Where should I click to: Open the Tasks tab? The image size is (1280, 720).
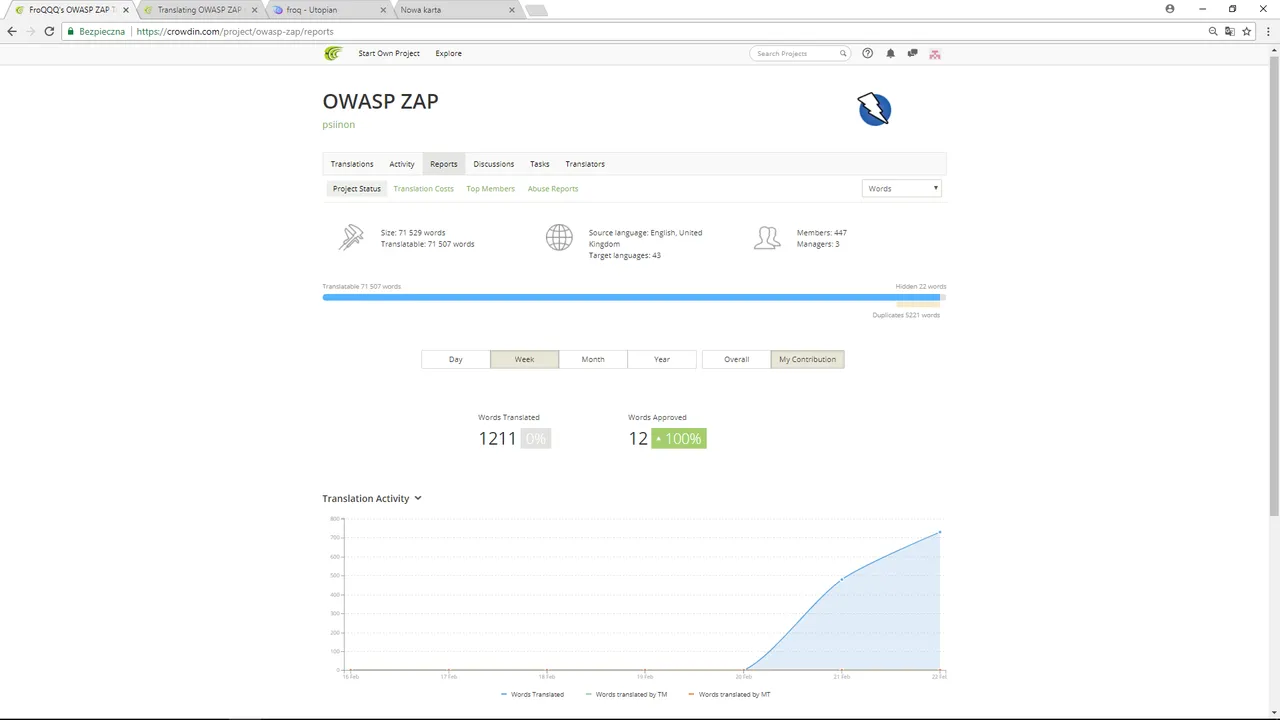coord(540,164)
